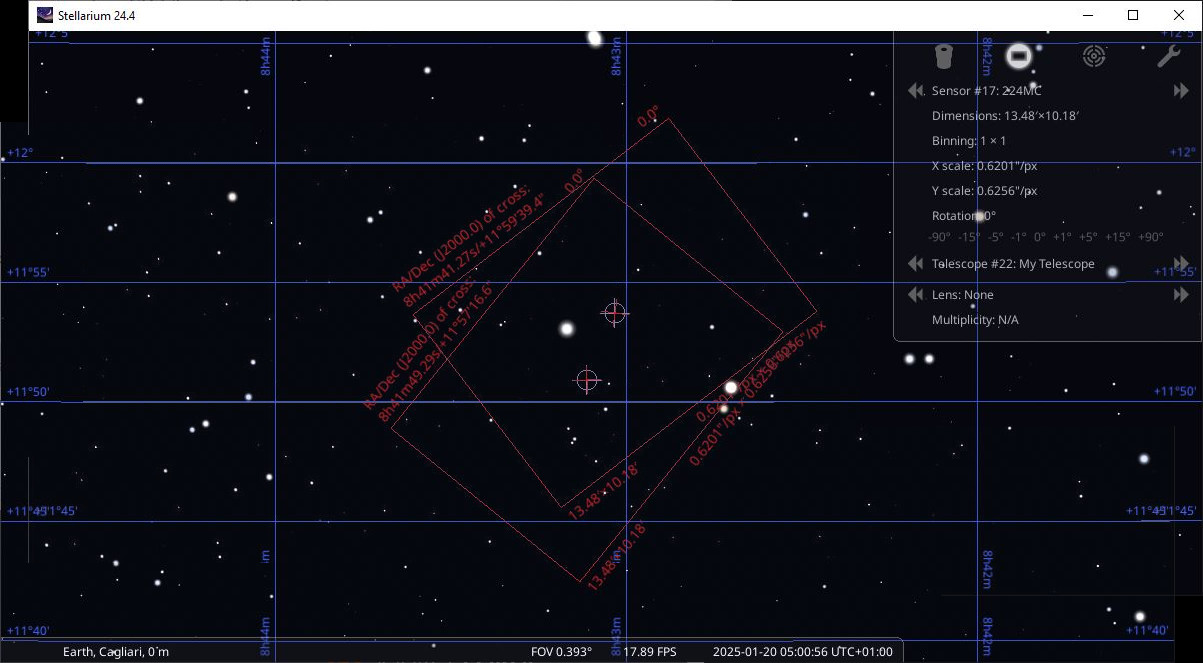Toggle the ocular view eyepiece icon
Screen dimensions: 1203x663
(943, 56)
